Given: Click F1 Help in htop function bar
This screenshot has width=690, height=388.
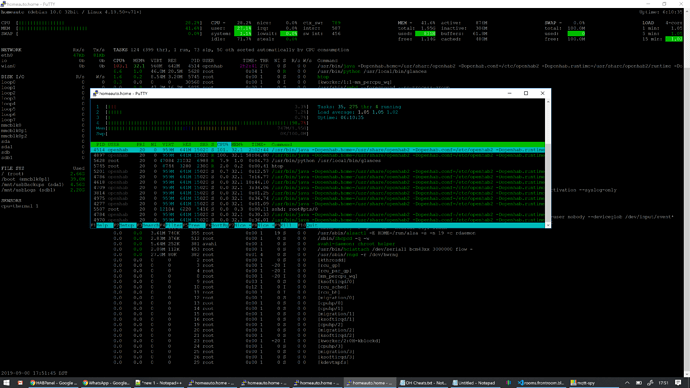Looking at the screenshot, I should click(x=102, y=225).
